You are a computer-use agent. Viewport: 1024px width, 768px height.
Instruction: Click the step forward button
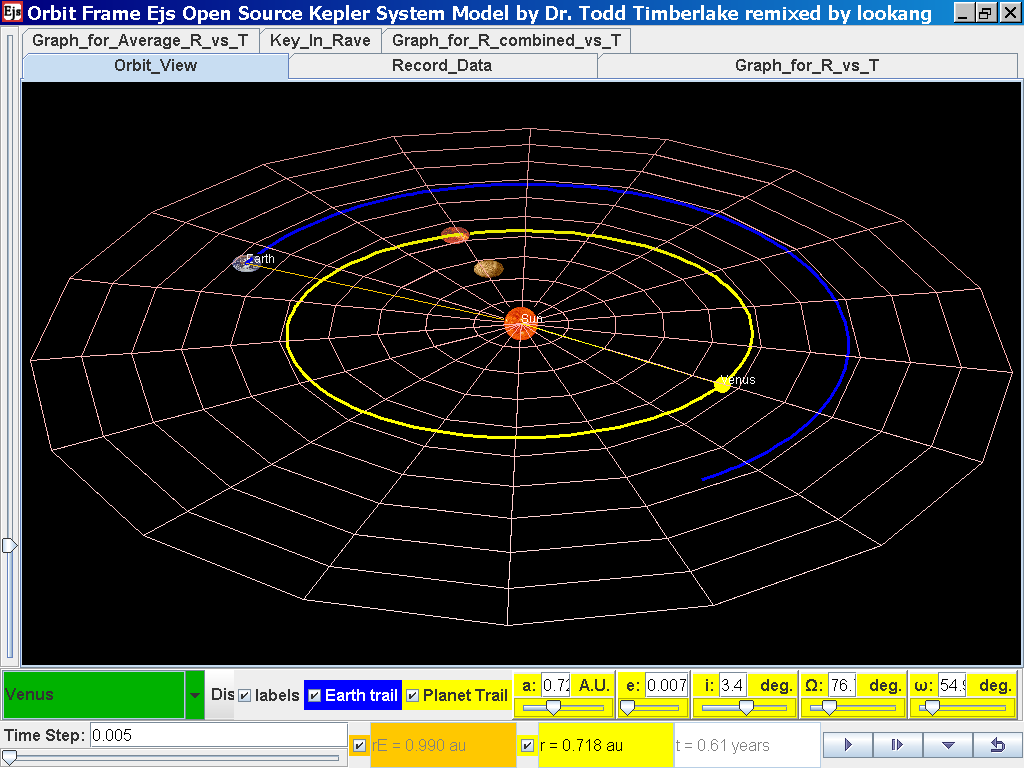897,745
